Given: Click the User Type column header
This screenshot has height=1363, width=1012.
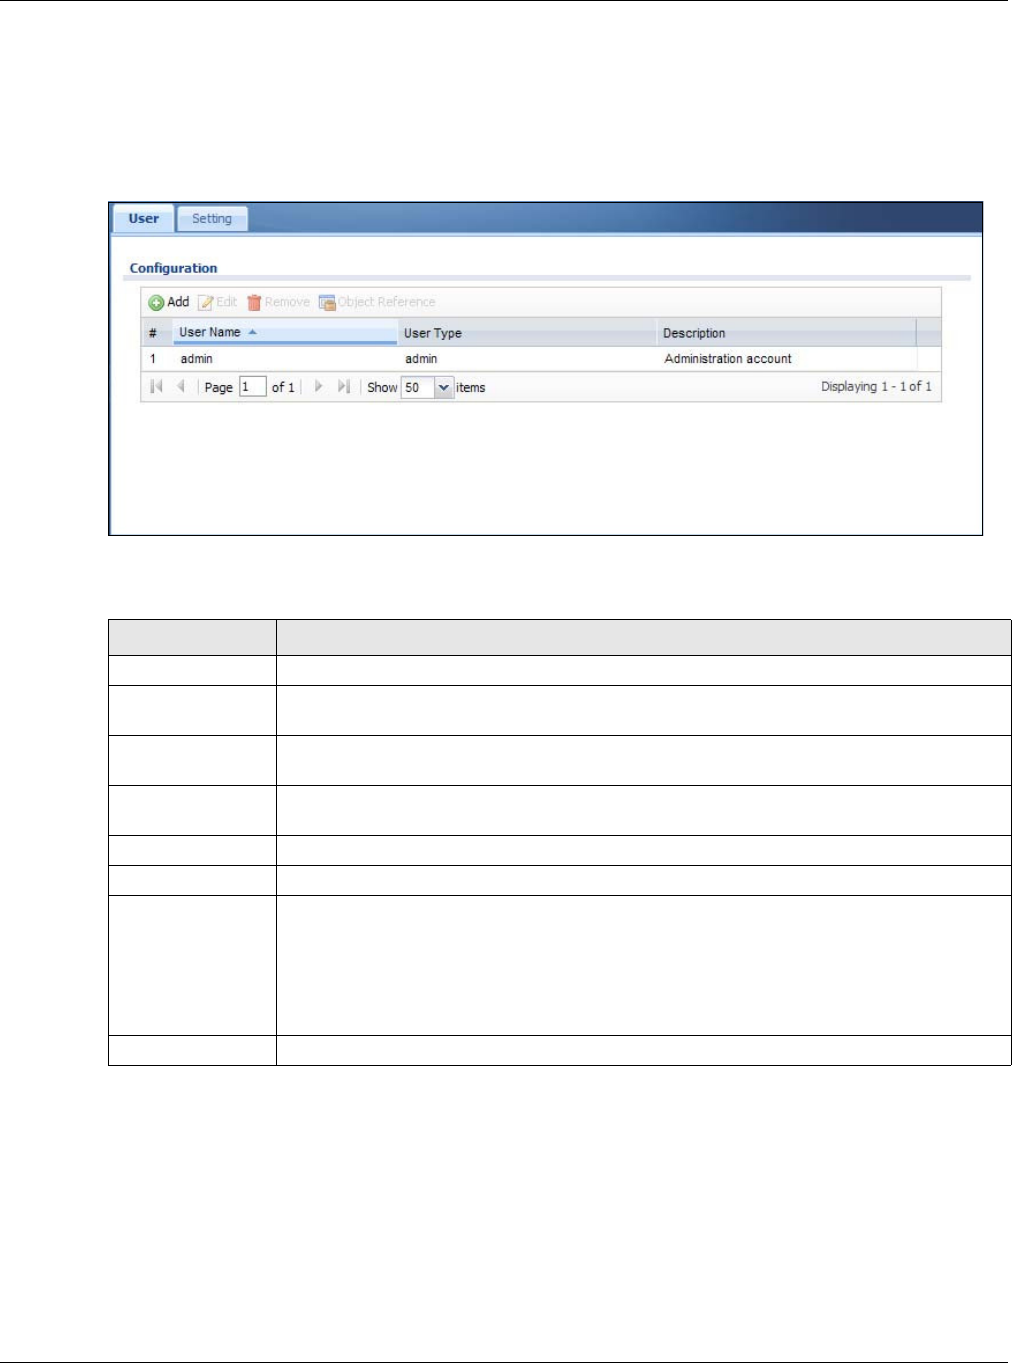Looking at the screenshot, I should click(x=527, y=333).
